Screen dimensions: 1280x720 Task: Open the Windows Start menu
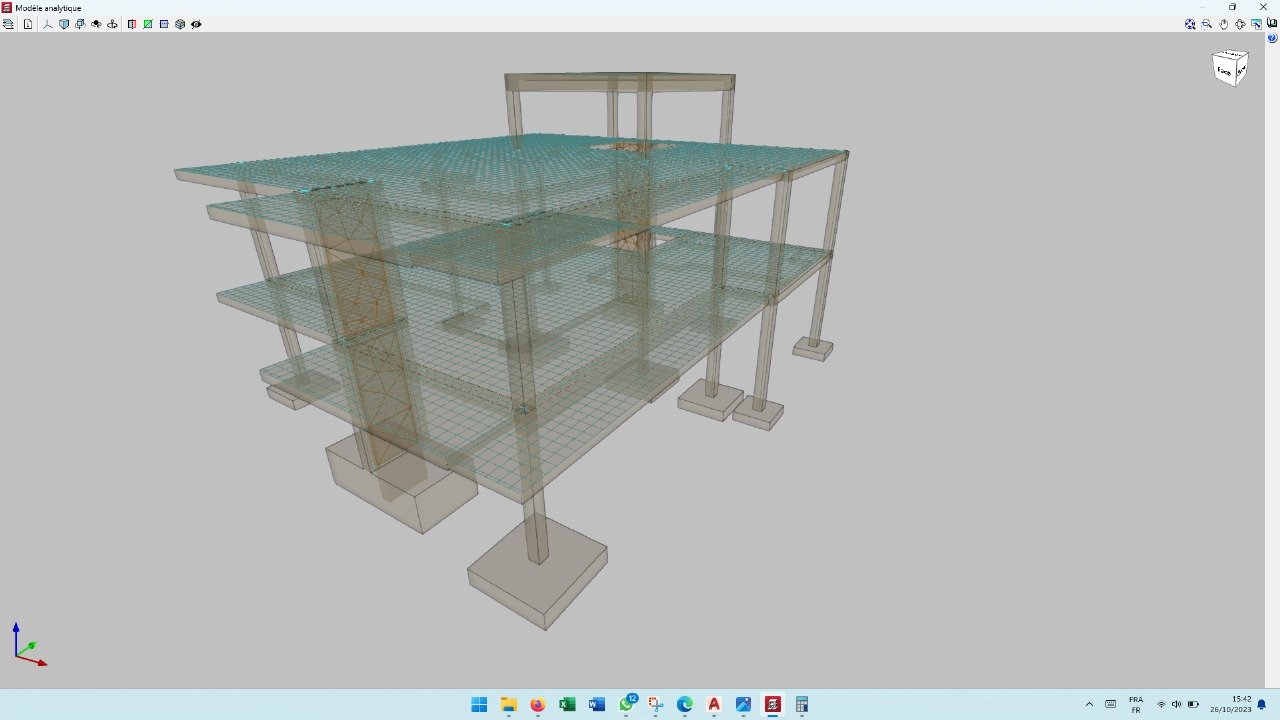pyautogui.click(x=479, y=704)
